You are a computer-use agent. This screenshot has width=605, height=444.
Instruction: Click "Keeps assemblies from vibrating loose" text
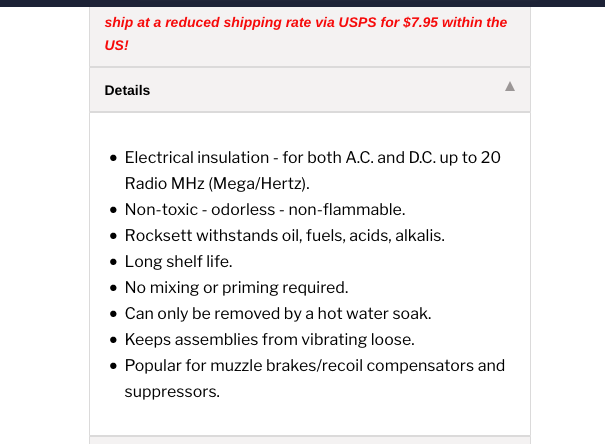[269, 339]
